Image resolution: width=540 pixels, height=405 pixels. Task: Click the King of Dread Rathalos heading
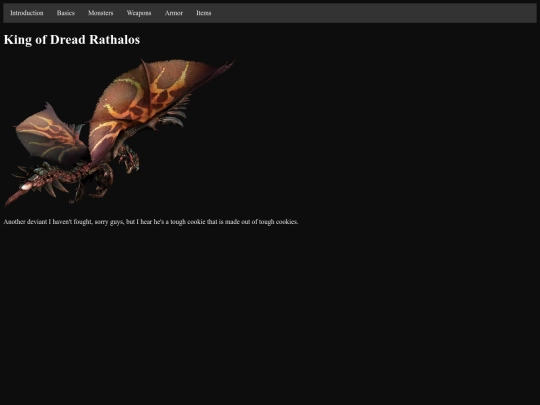pyautogui.click(x=72, y=40)
